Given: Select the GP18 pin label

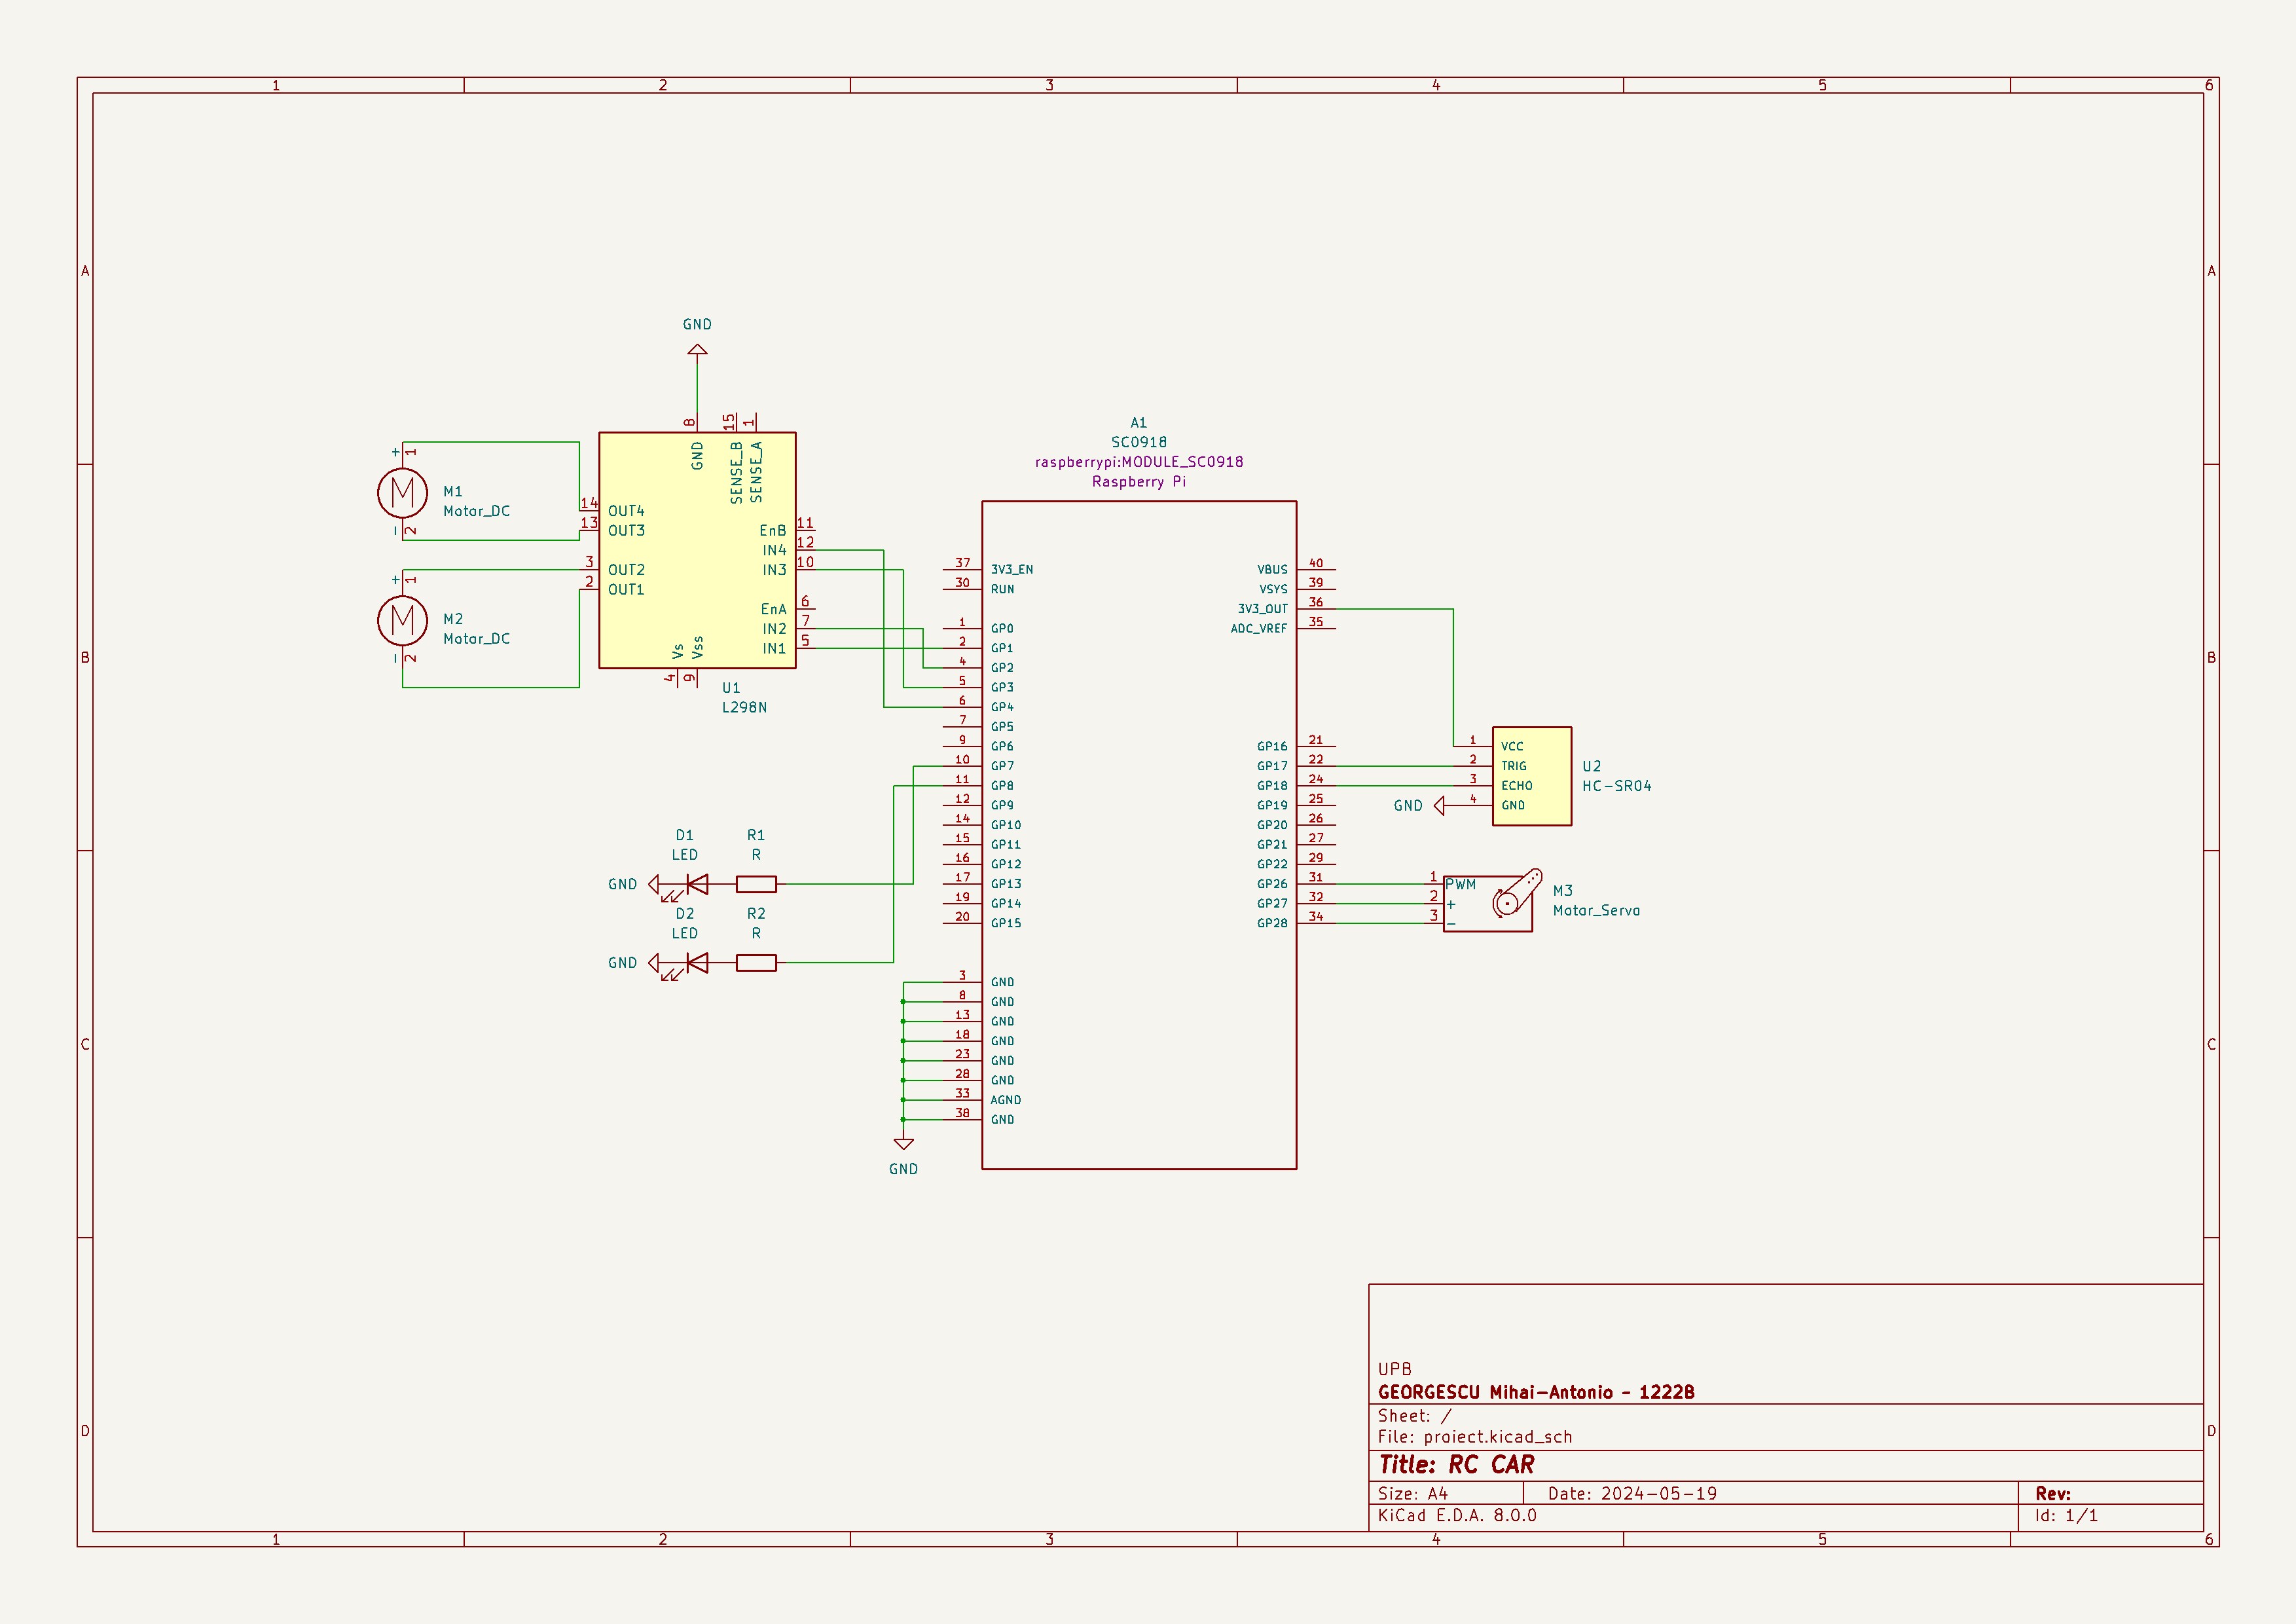Looking at the screenshot, I should [x=1272, y=786].
